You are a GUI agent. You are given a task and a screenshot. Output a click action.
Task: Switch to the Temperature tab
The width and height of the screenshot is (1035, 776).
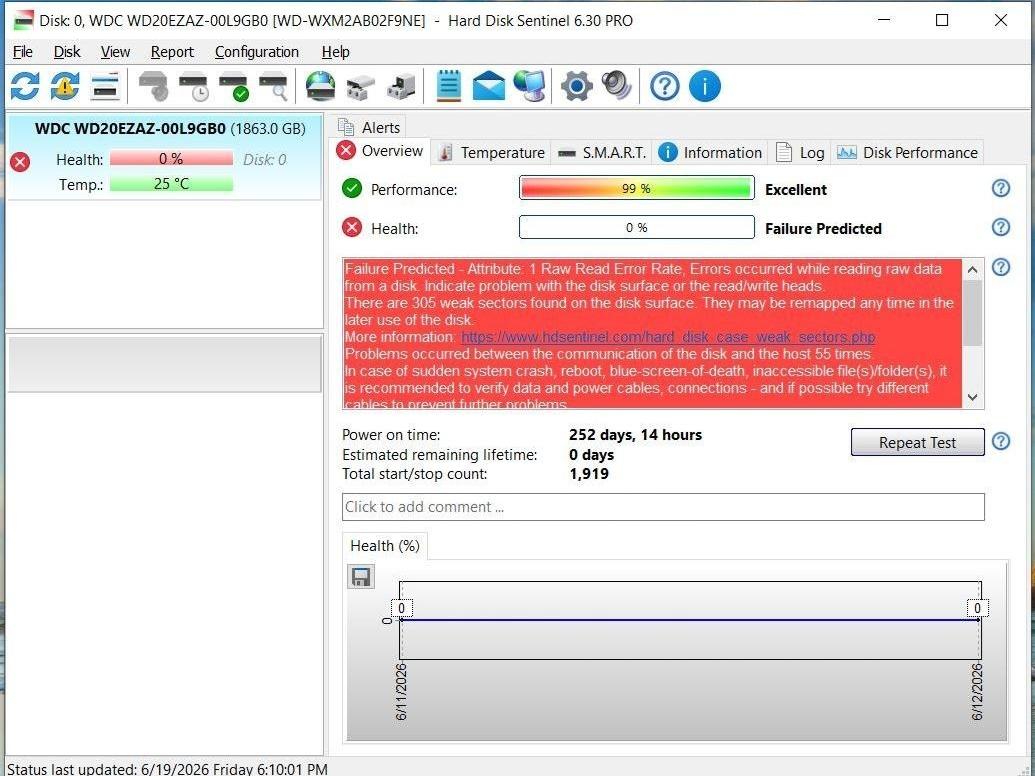coord(492,152)
